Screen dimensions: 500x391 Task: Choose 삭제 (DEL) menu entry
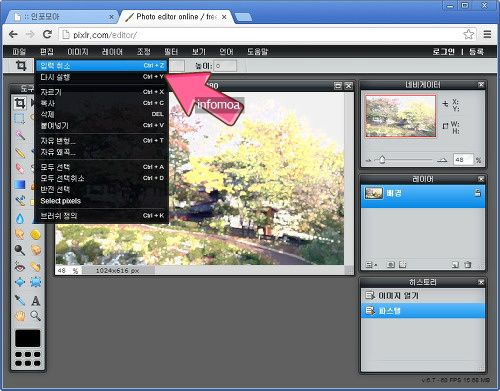(x=102, y=114)
